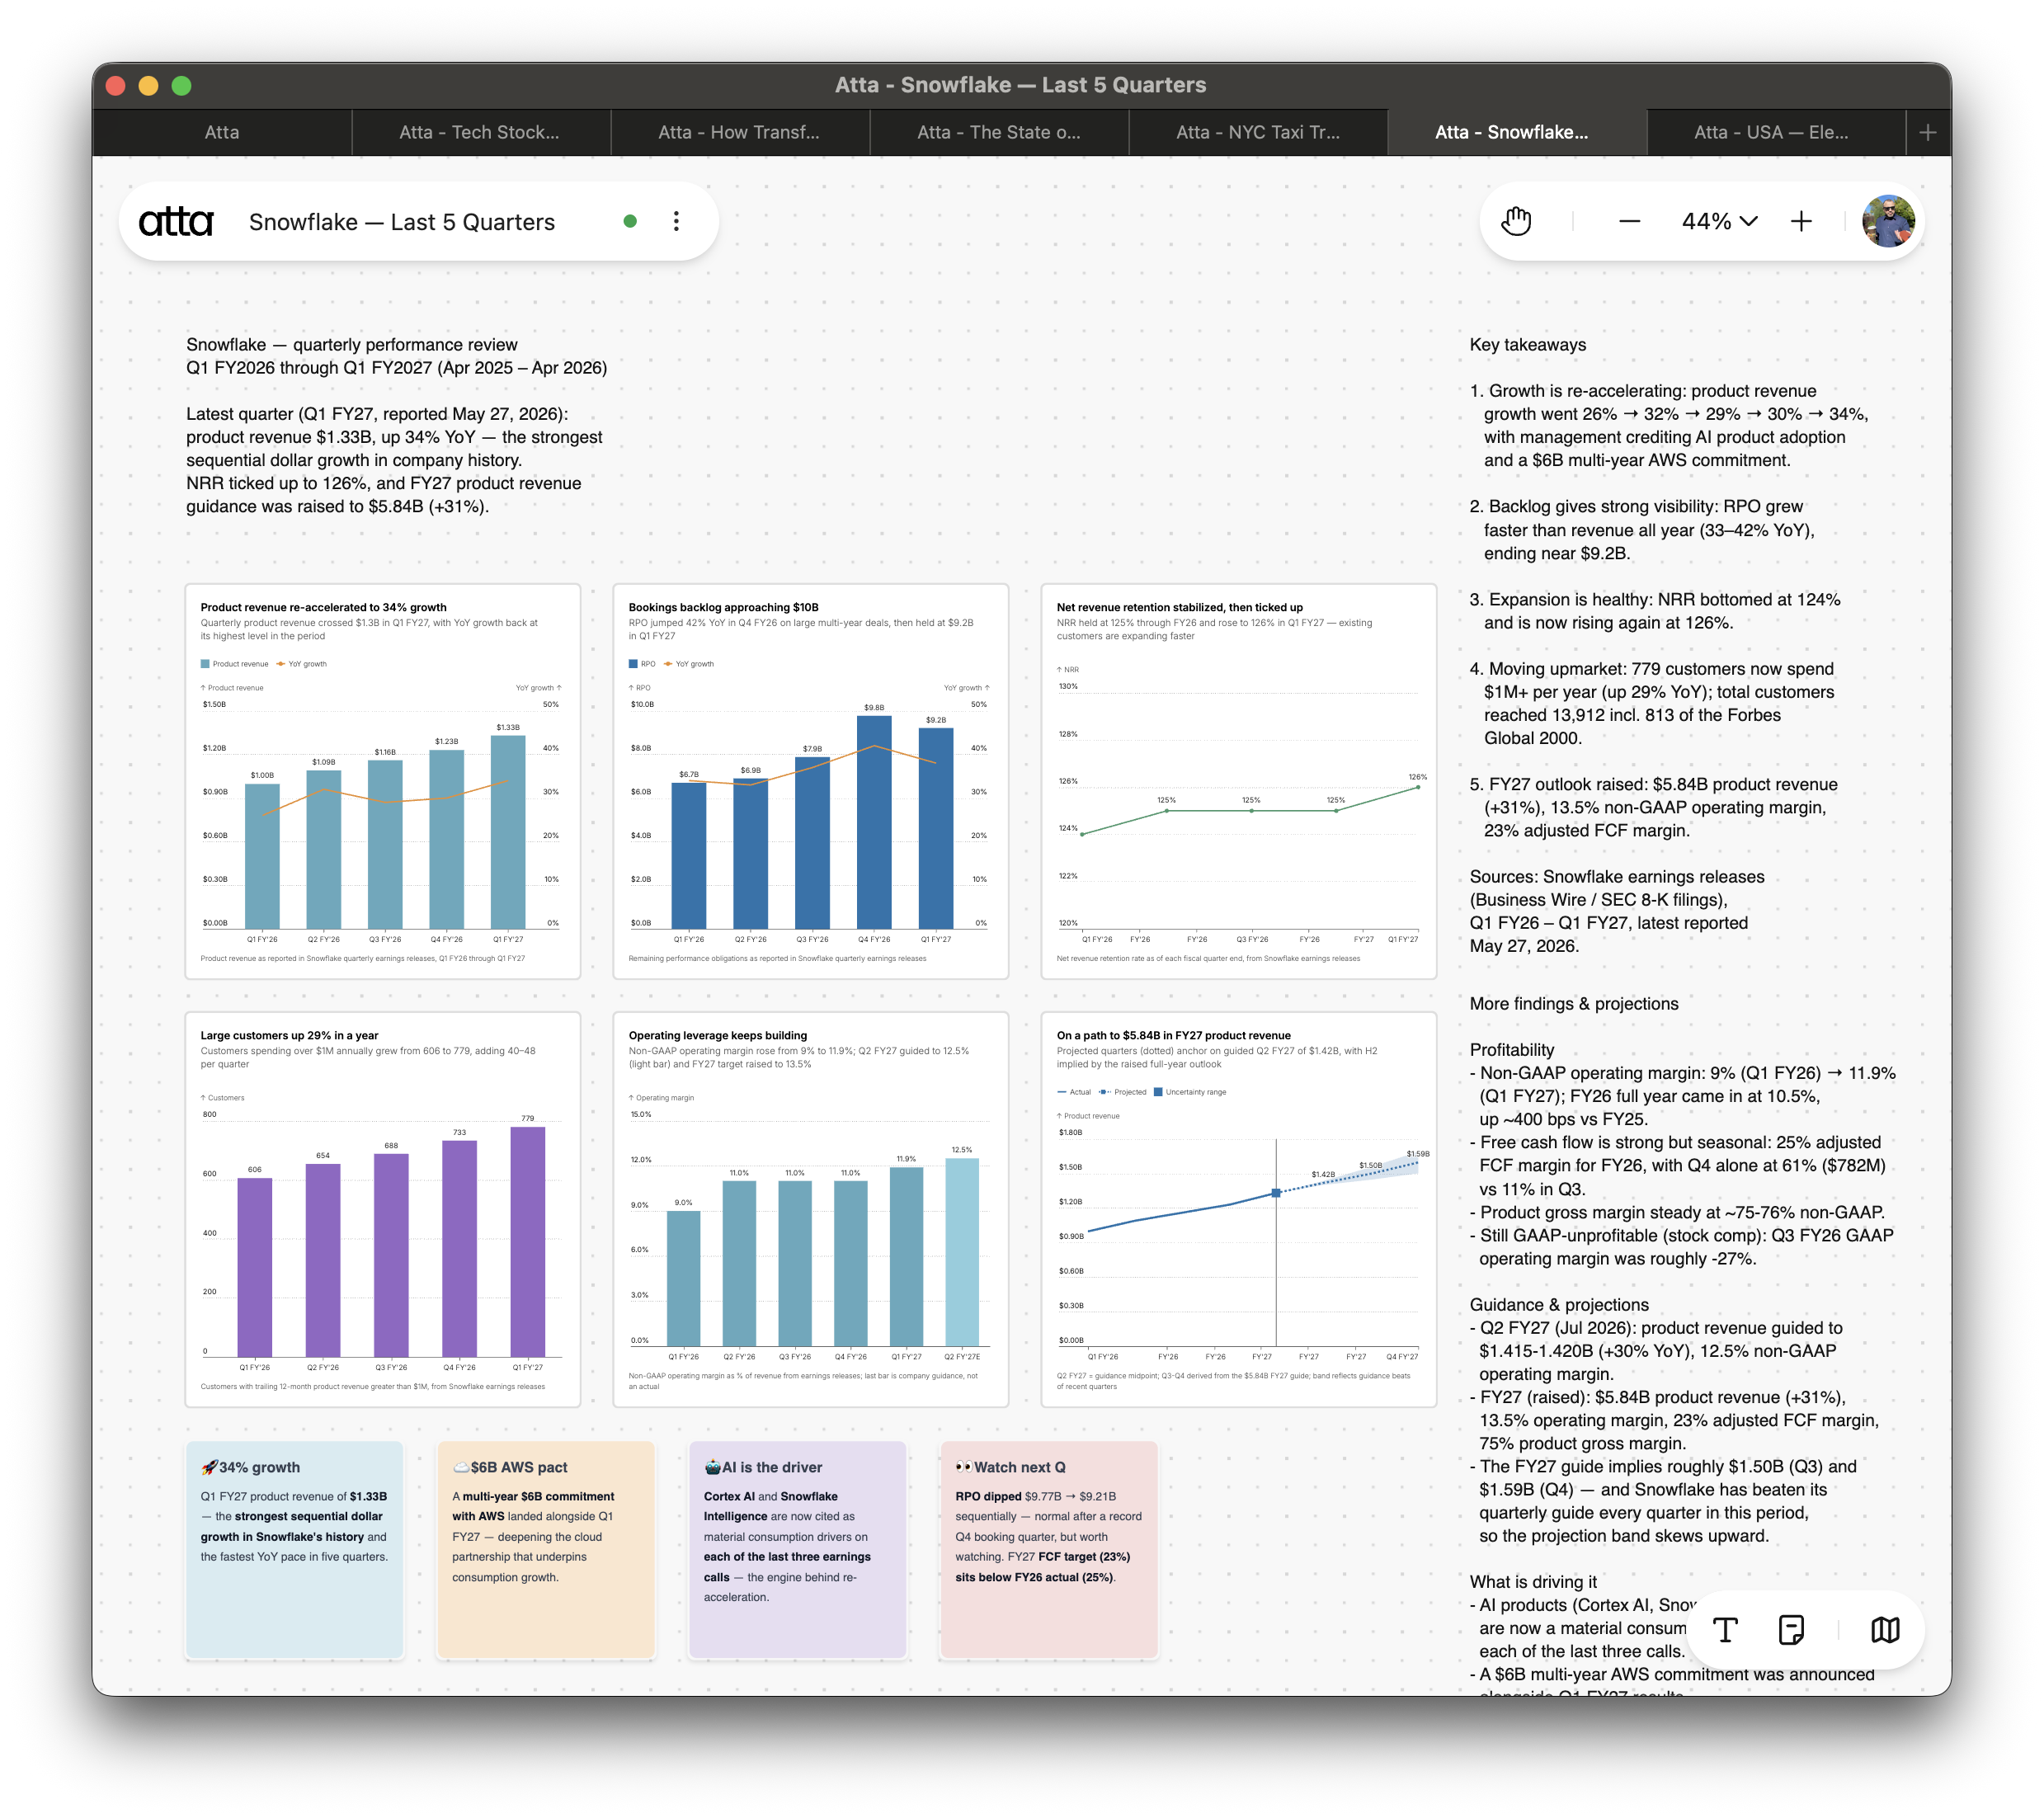Open the 44% zoom level dropdown
Image resolution: width=2044 pixels, height=1818 pixels.
[x=1718, y=221]
